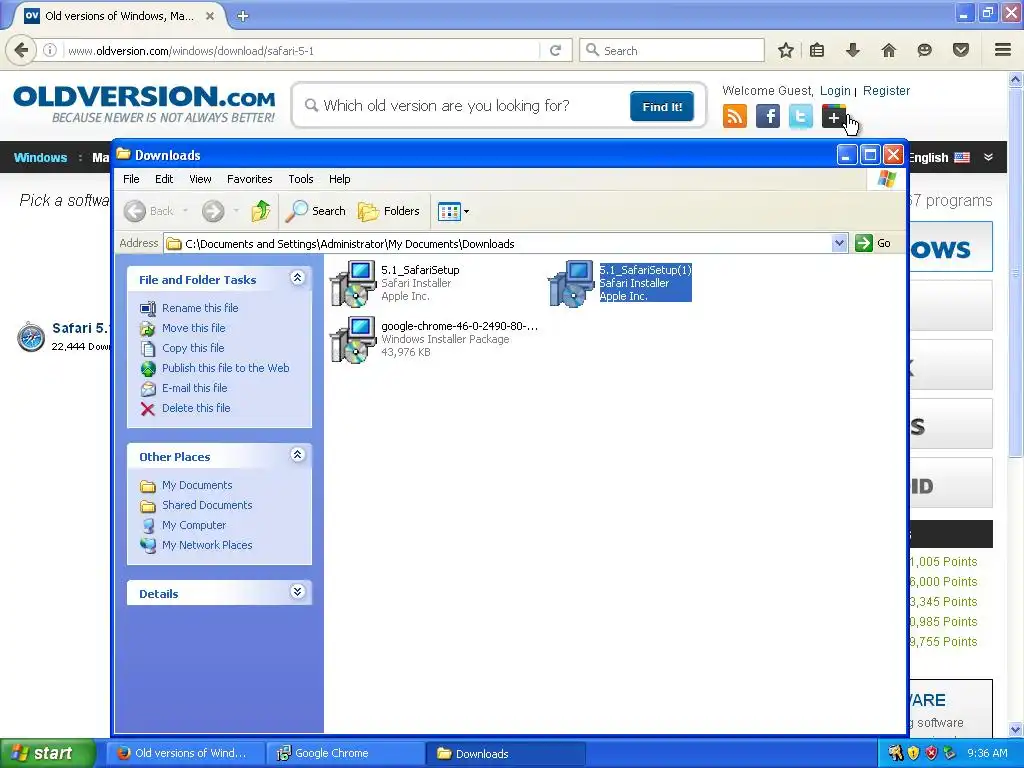
Task: Switch to Firefox taskbar item
Action: point(186,754)
